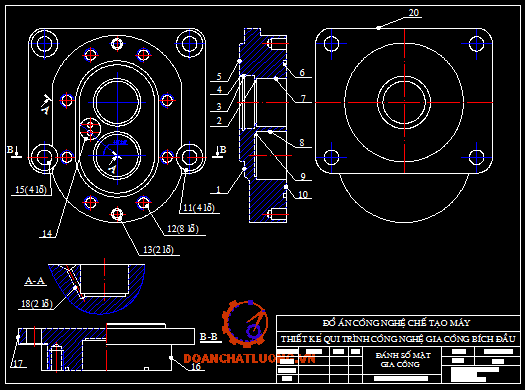Viewport: 525px width, 390px height.
Task: Select callout number 6 on the section view
Action: coord(302,73)
